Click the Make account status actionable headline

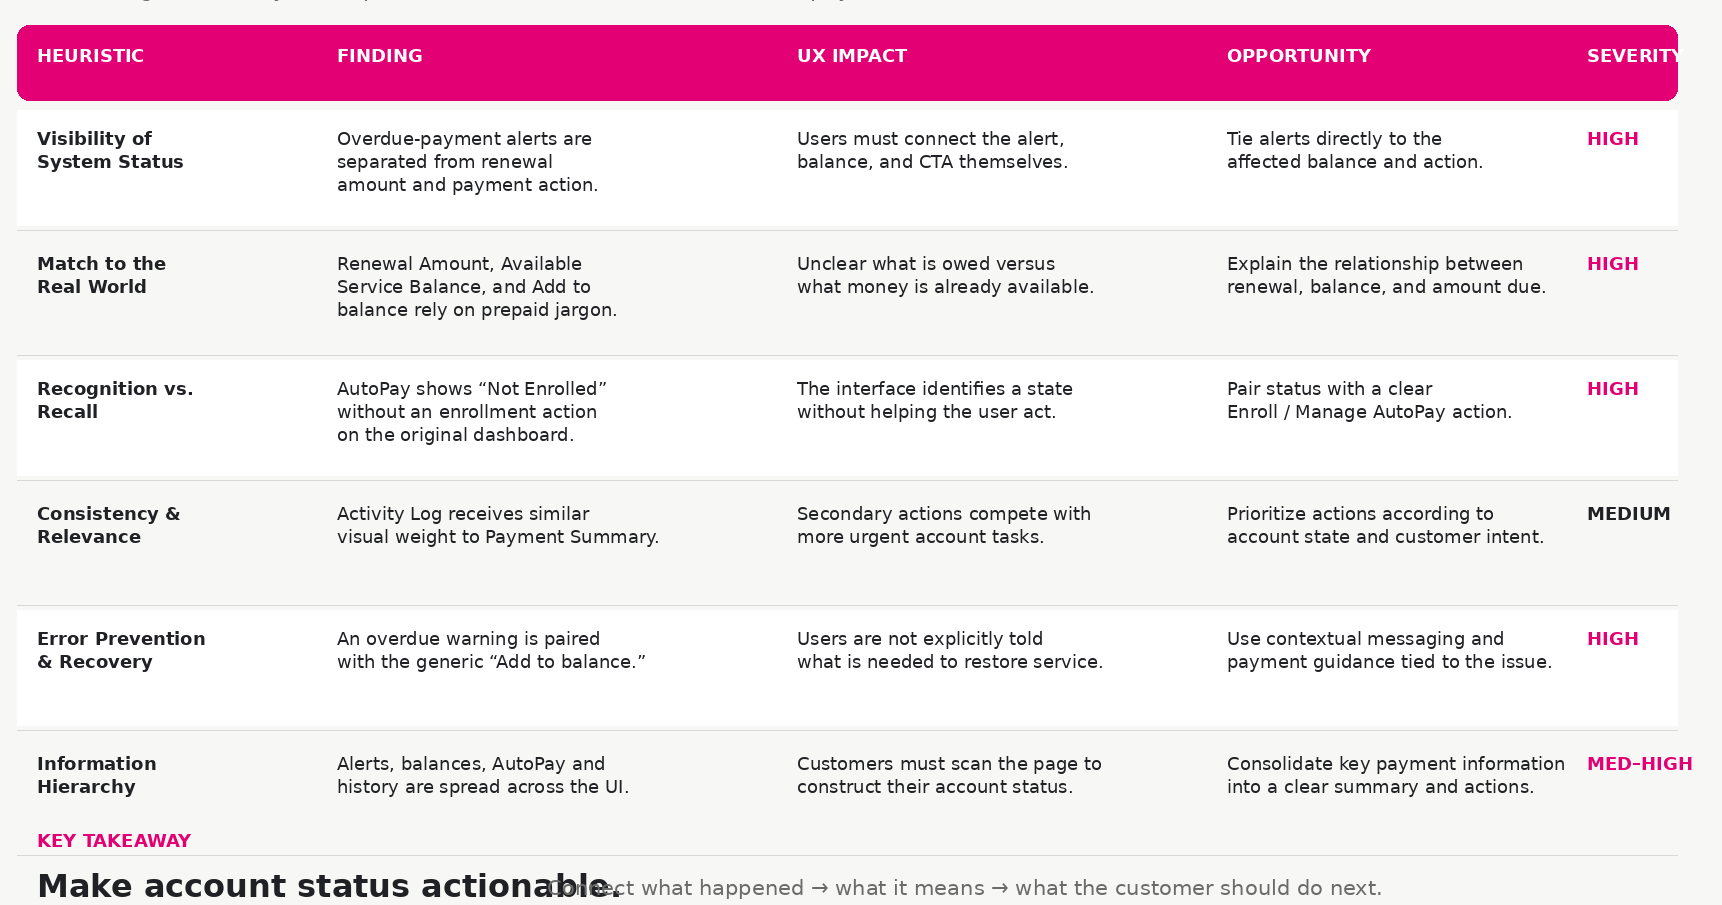coord(329,886)
